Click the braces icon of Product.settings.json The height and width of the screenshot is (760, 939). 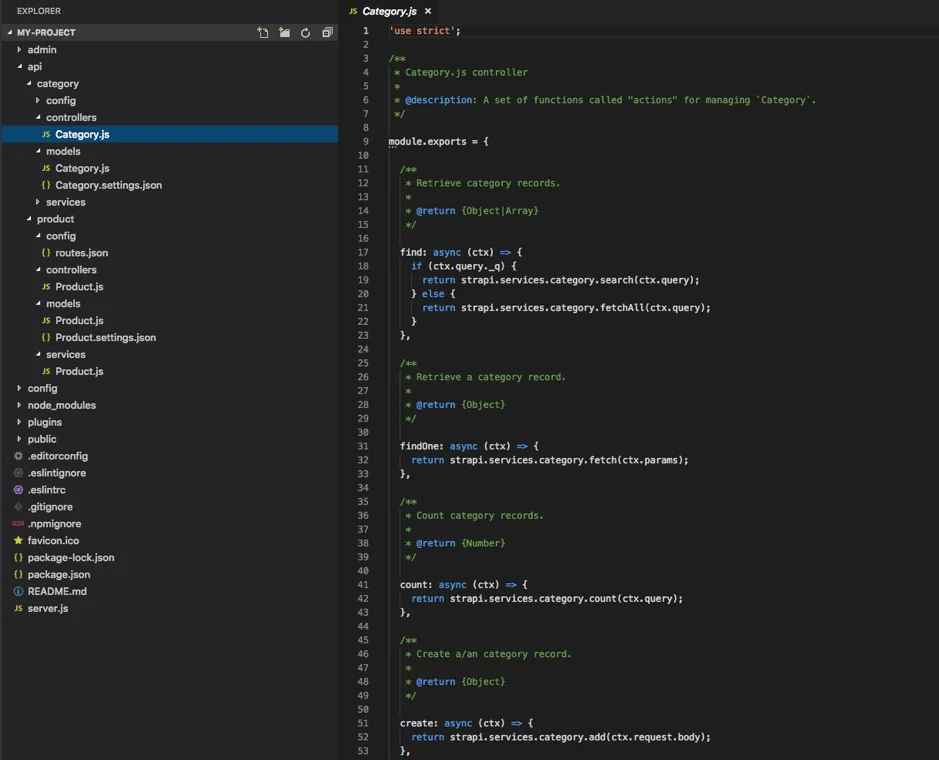click(x=46, y=337)
